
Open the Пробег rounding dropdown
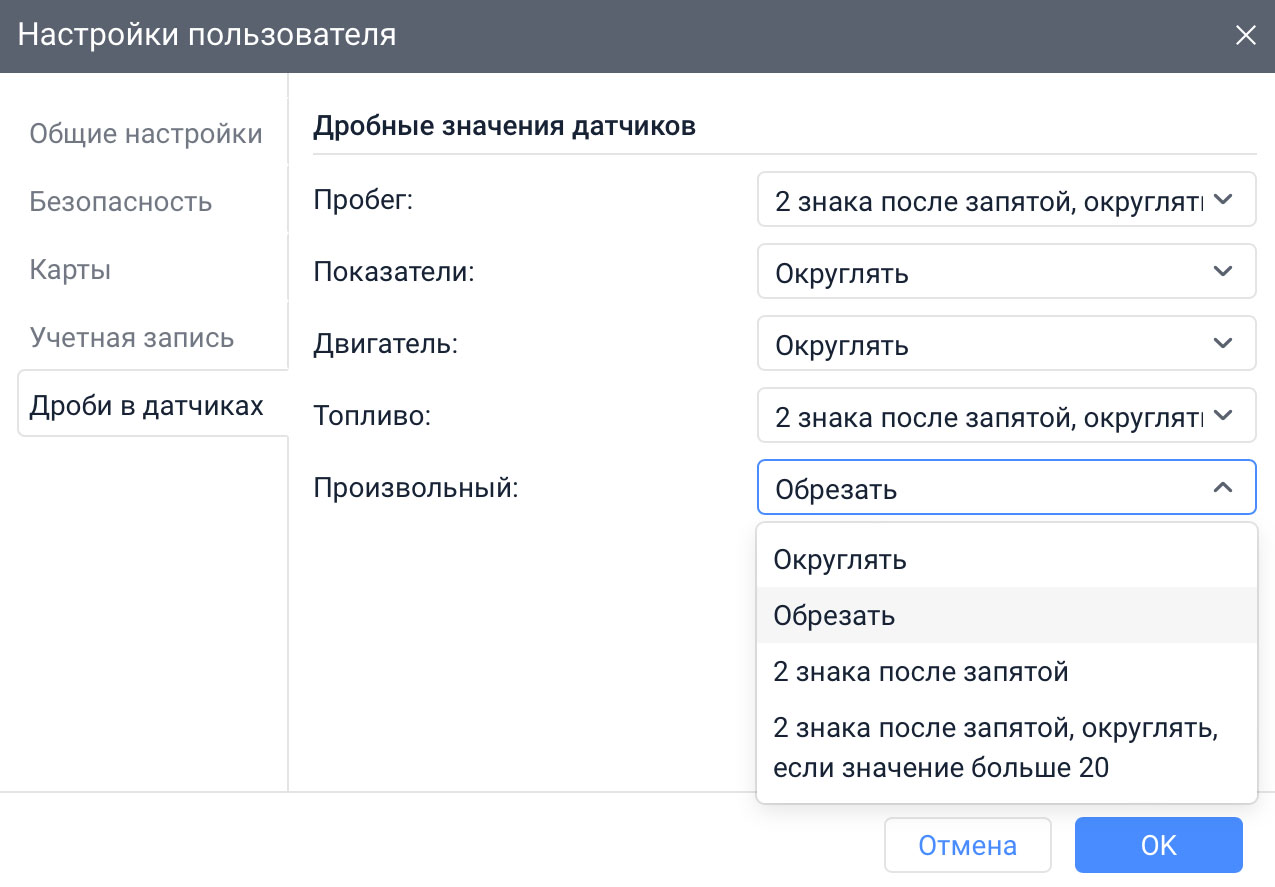1006,199
